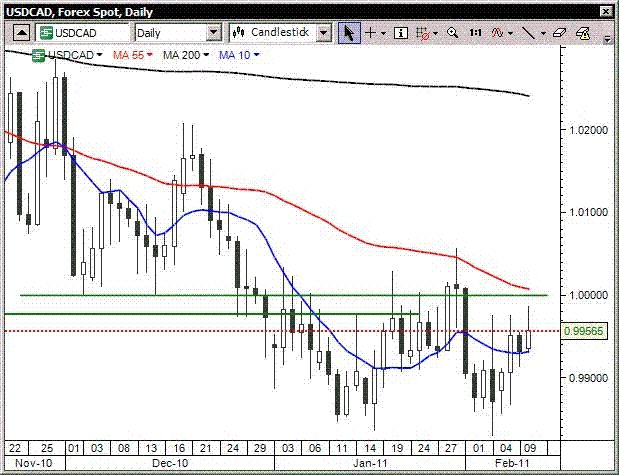Select the arrow pointer tool
The image size is (619, 475).
[x=349, y=32]
